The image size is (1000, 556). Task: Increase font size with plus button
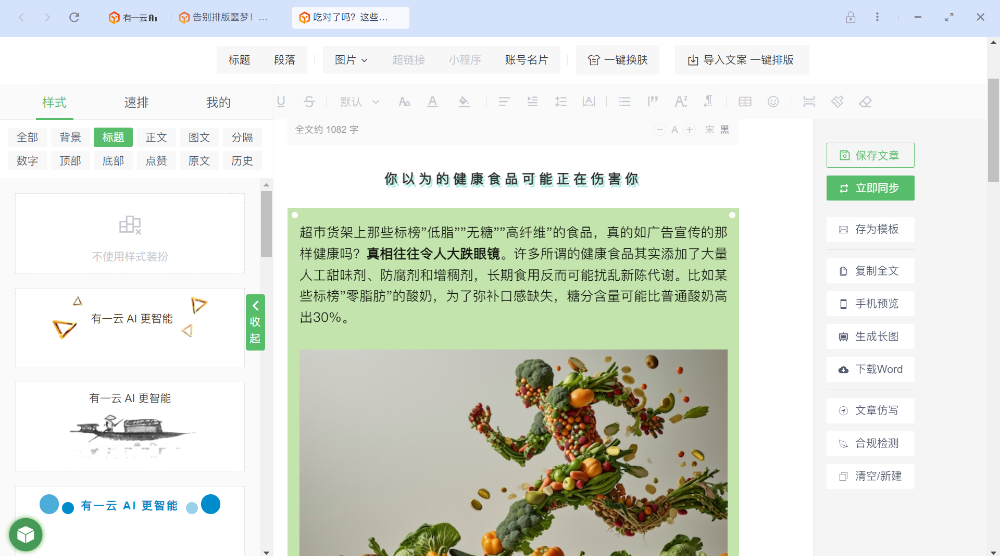coord(689,129)
